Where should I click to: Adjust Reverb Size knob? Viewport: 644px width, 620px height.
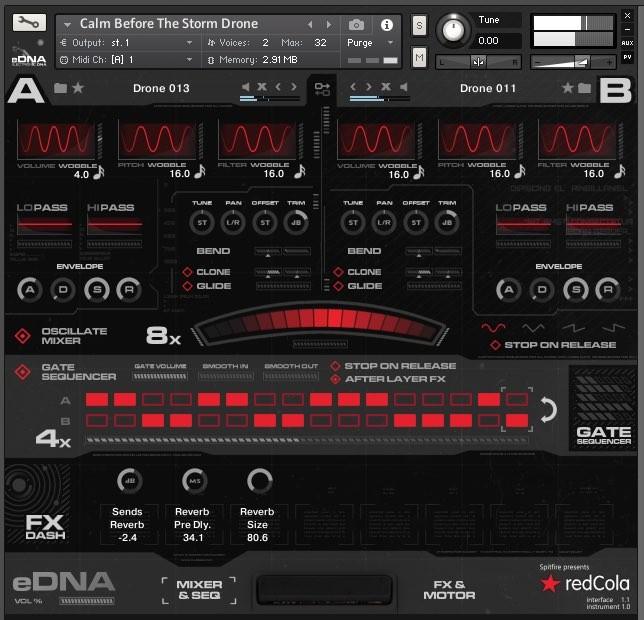pos(260,480)
